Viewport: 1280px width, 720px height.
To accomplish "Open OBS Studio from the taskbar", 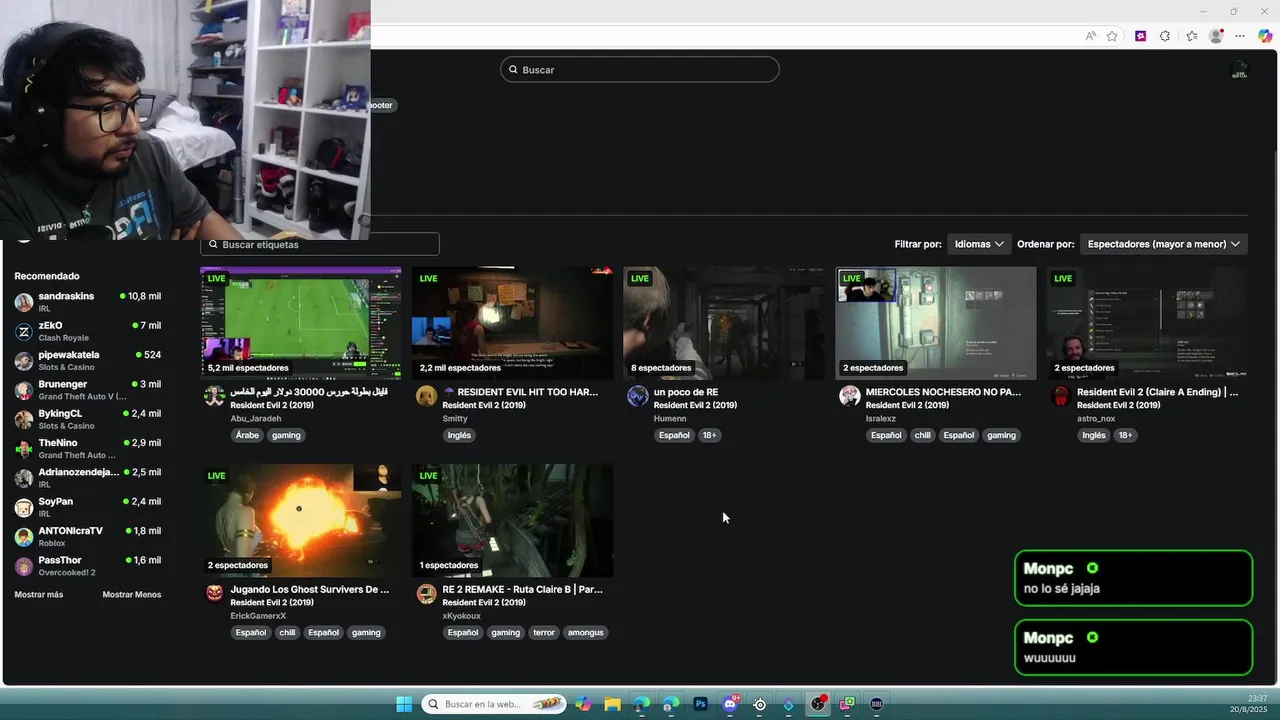I will [x=818, y=704].
